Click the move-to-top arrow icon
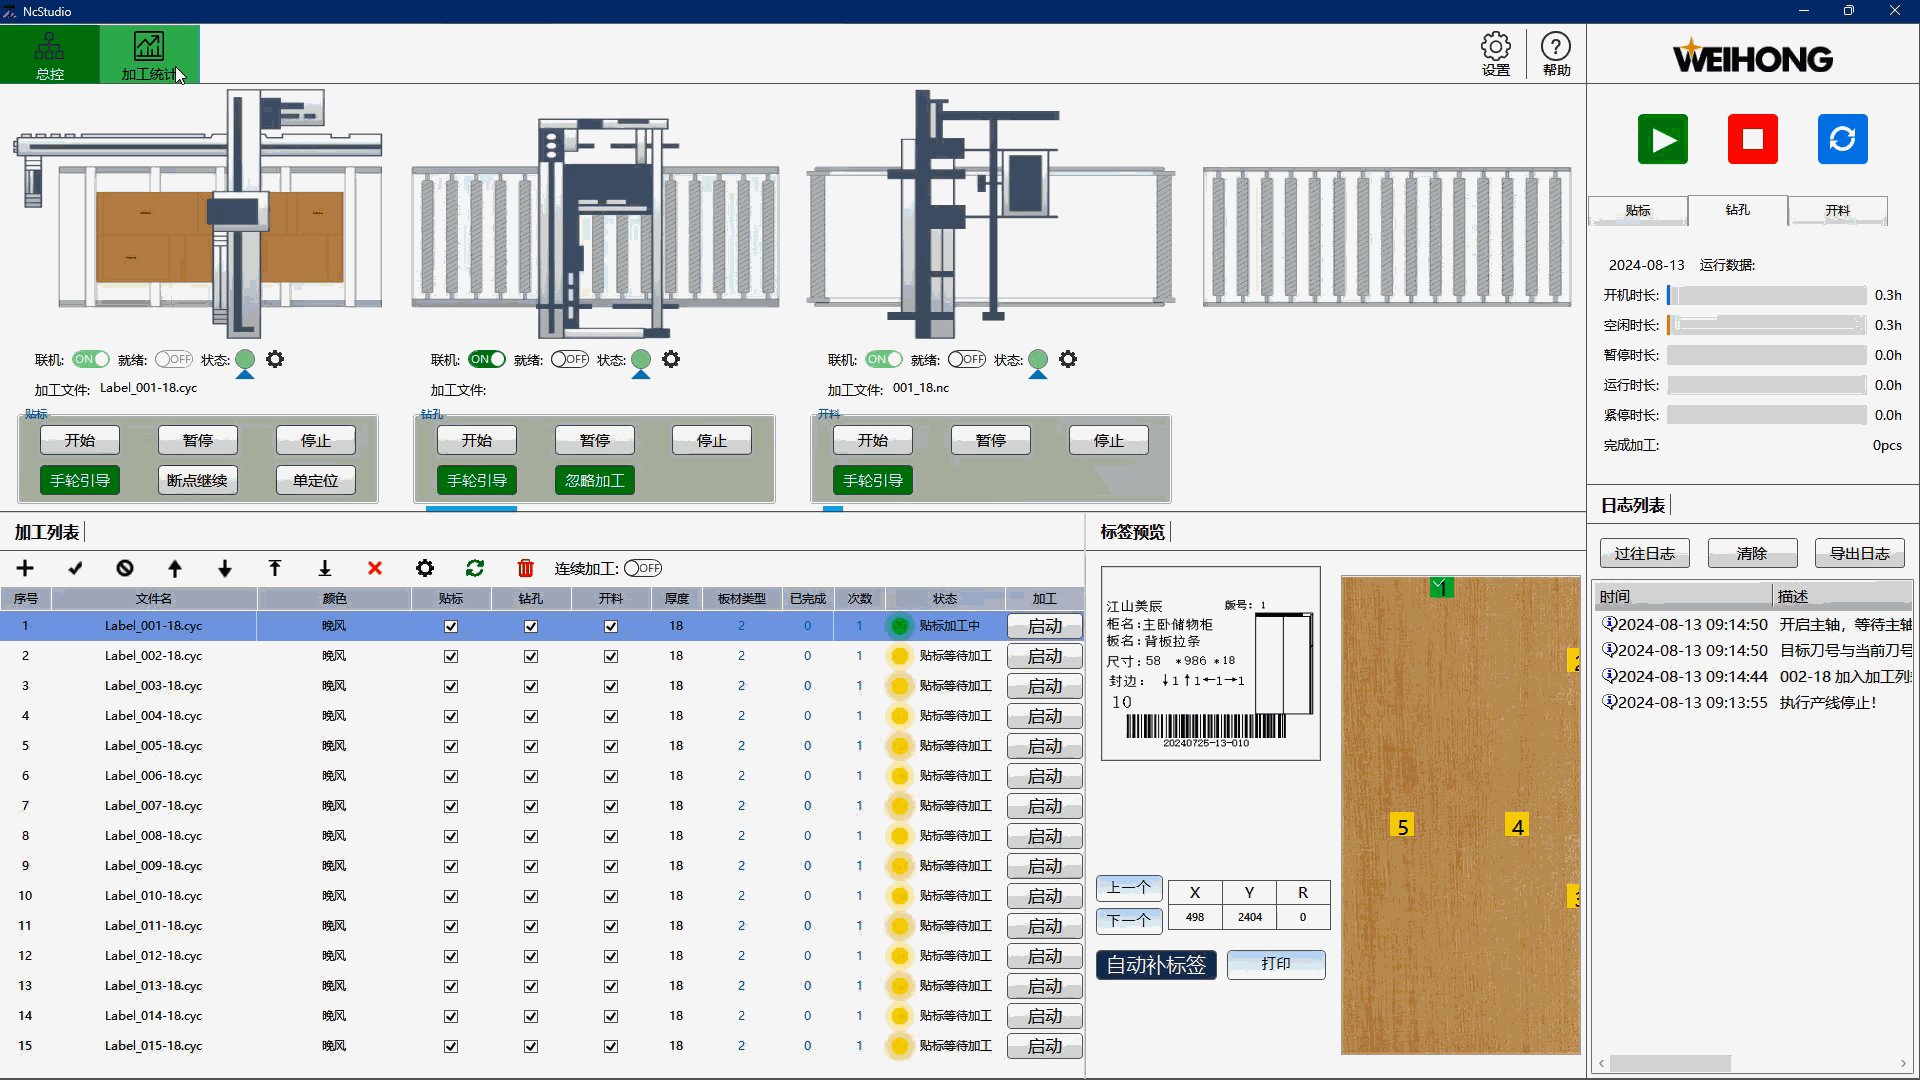The width and height of the screenshot is (1920, 1080). click(x=275, y=568)
